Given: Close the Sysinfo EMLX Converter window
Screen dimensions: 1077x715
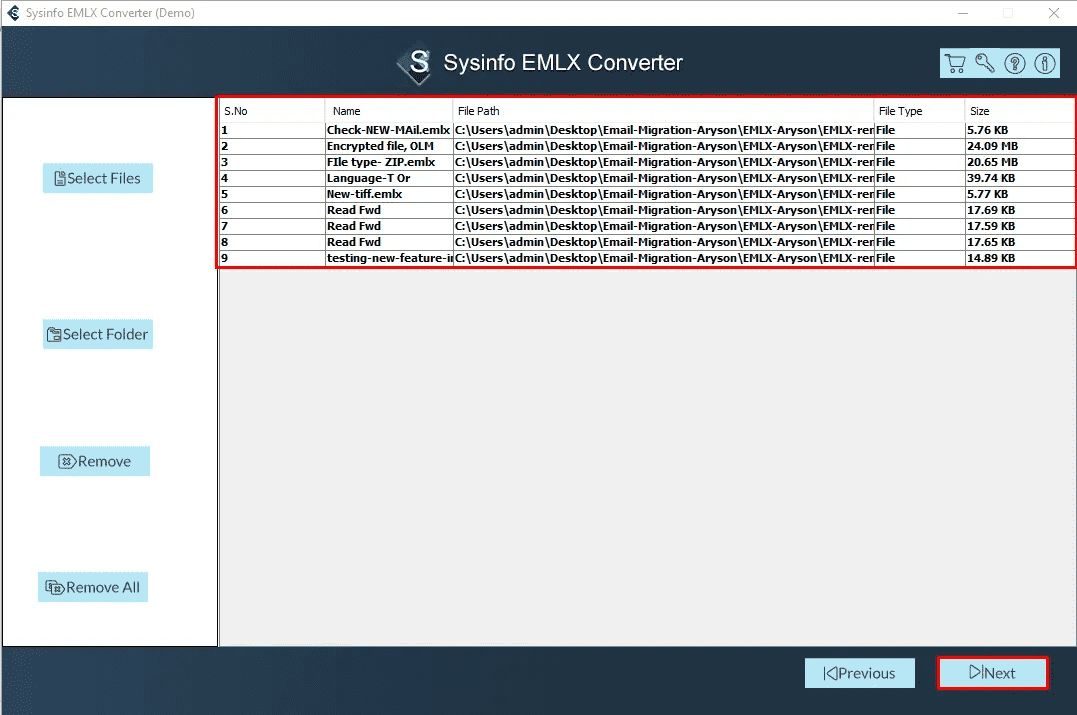Looking at the screenshot, I should [1054, 13].
